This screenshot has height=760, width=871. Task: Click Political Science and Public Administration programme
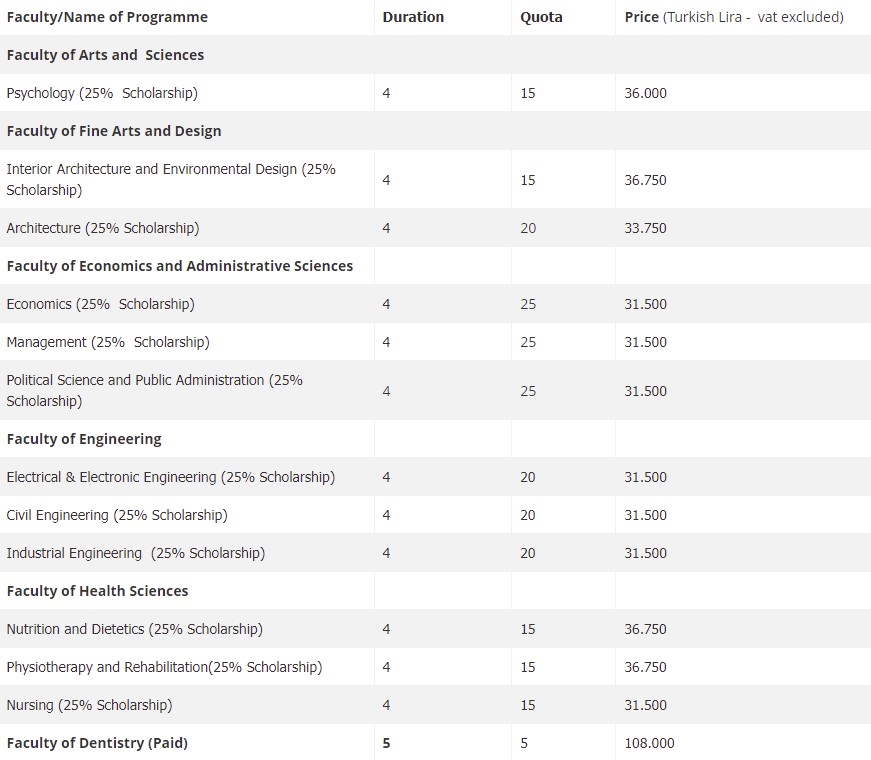pyautogui.click(x=154, y=390)
